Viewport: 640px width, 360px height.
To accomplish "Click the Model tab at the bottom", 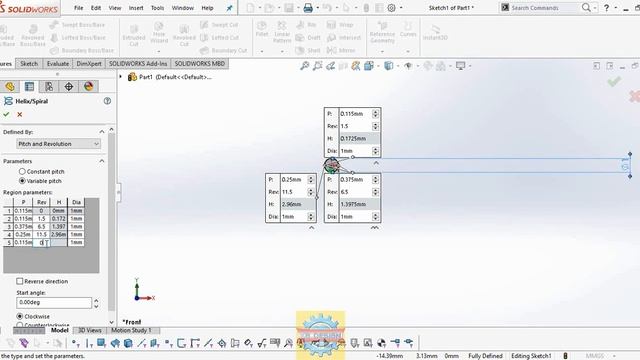I will point(60,330).
